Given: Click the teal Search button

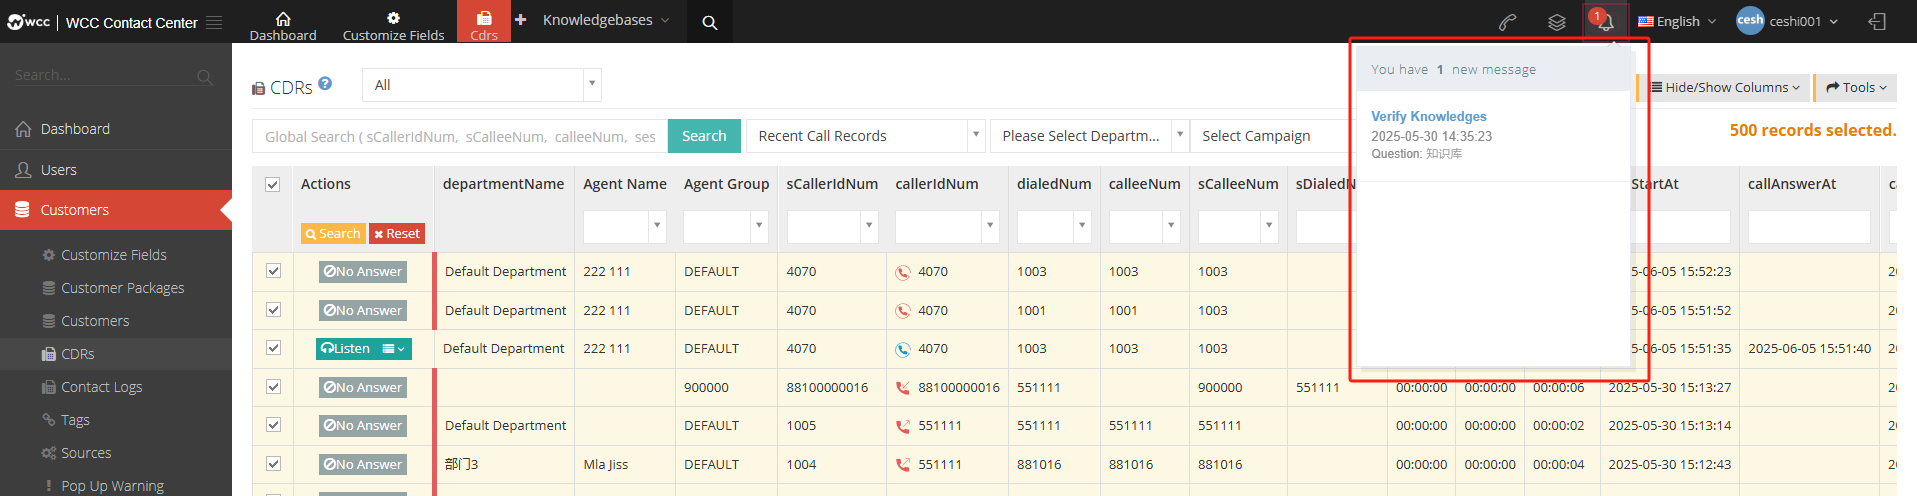Looking at the screenshot, I should tap(704, 136).
